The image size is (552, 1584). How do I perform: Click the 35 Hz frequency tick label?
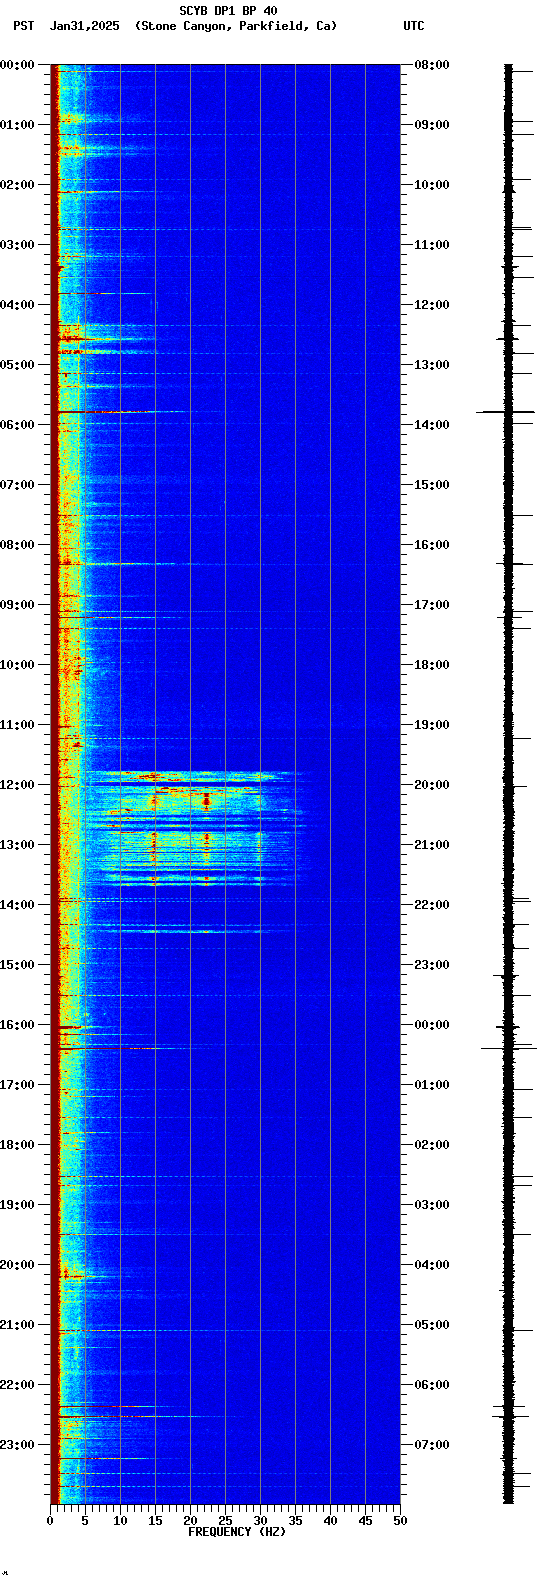pos(295,1521)
